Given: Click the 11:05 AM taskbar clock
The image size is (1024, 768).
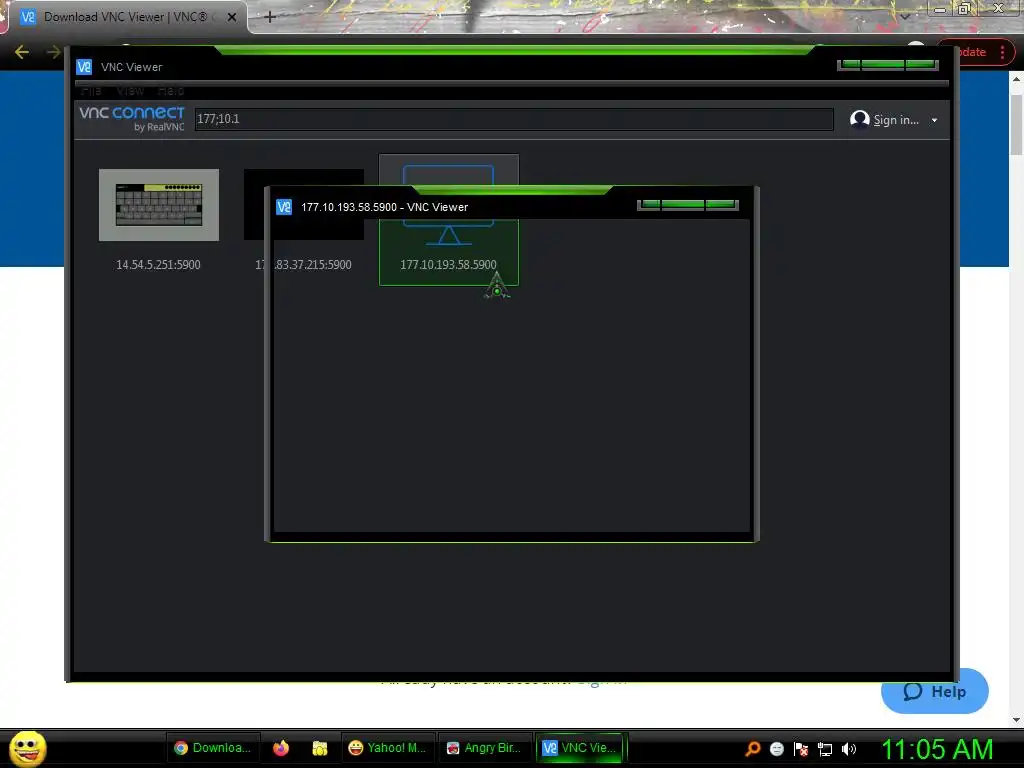Looking at the screenshot, I should point(937,749).
